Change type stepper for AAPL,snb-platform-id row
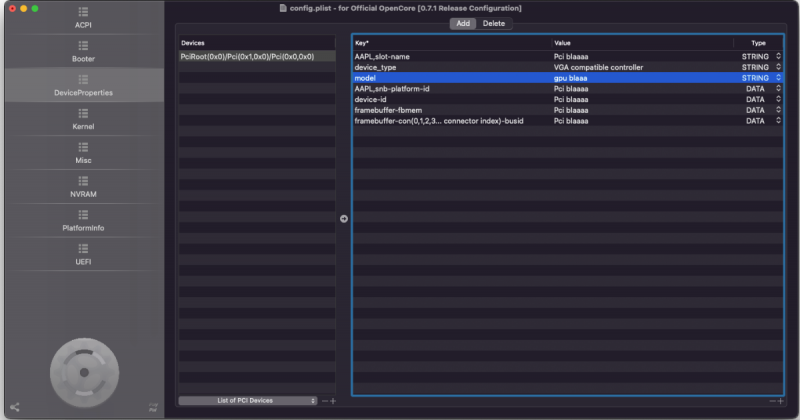The width and height of the screenshot is (800, 420). [x=778, y=88]
